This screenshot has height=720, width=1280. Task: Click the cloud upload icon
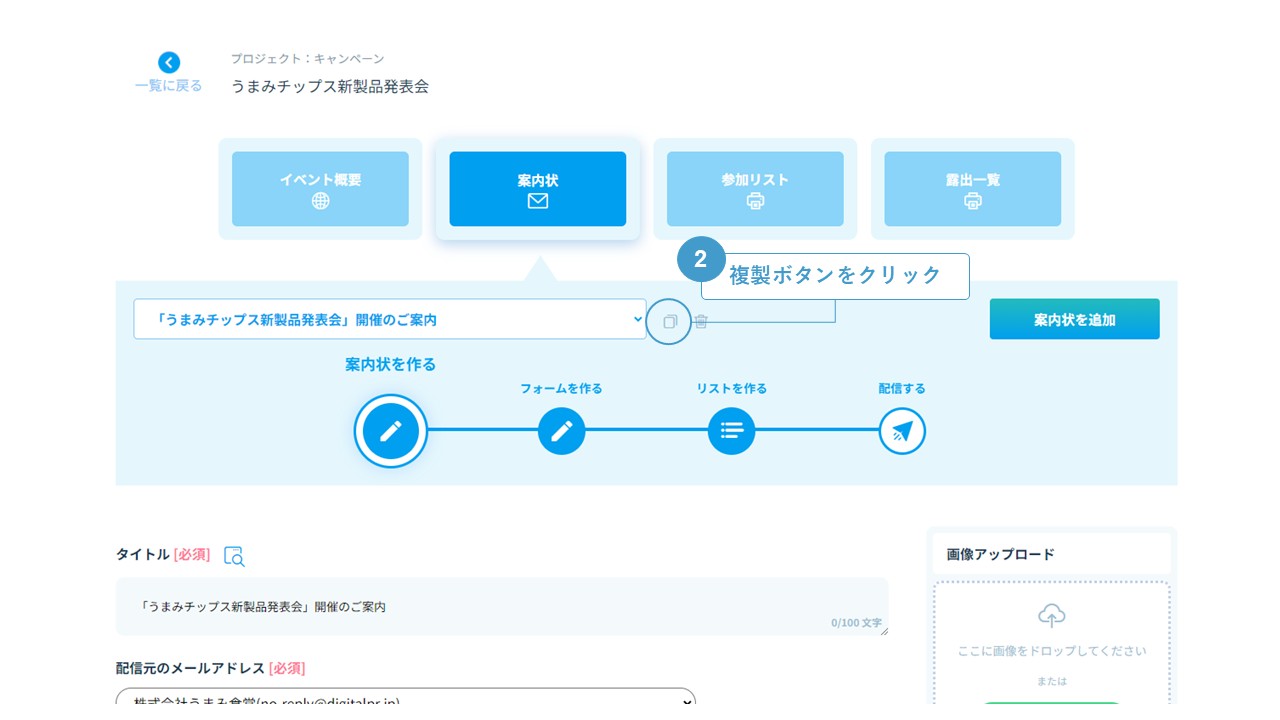(x=1051, y=615)
